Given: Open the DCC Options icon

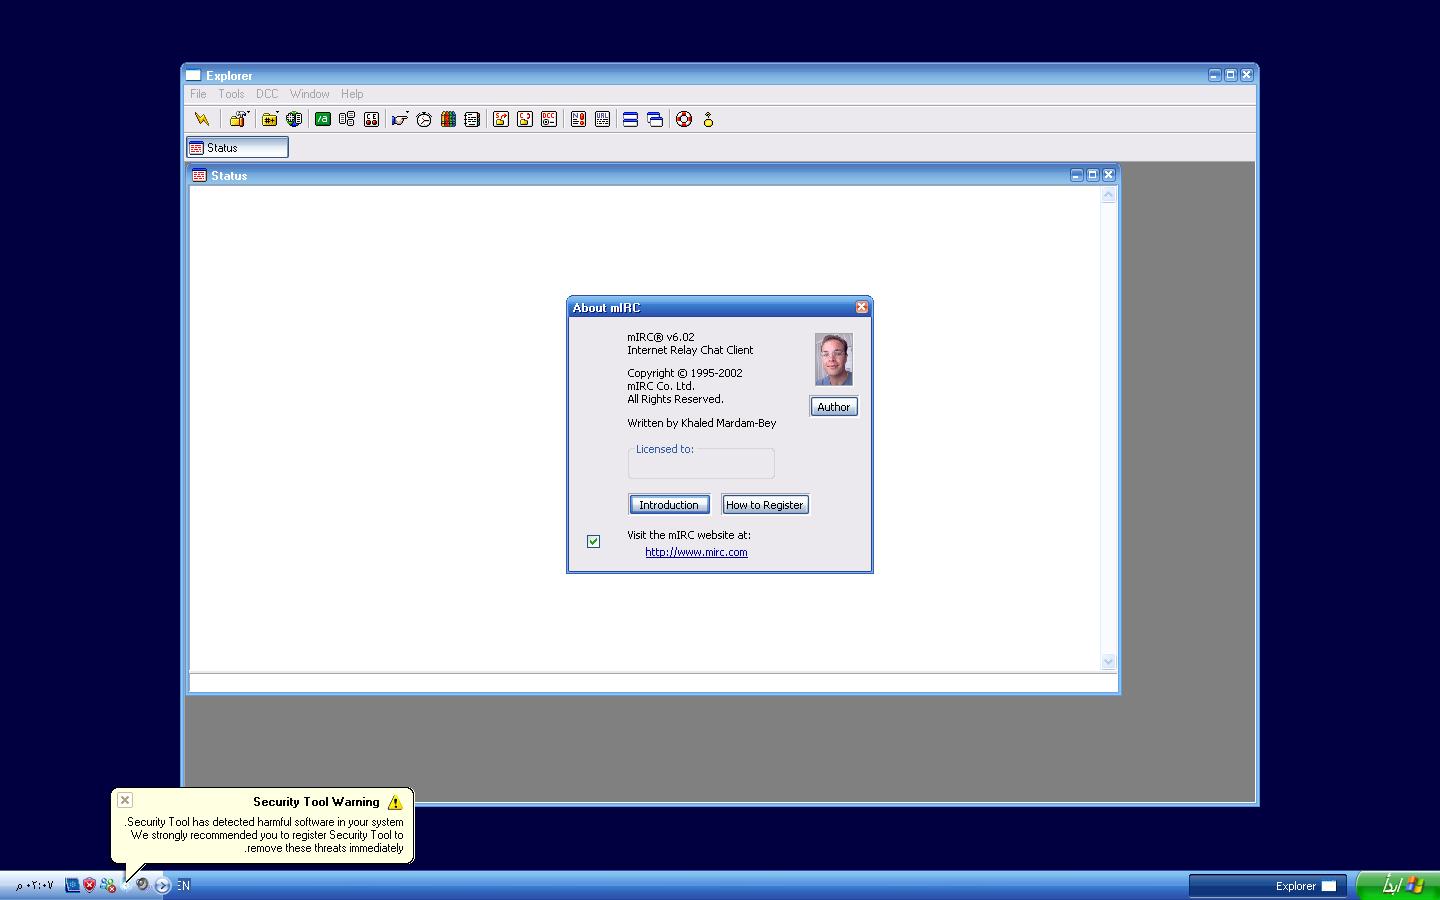Looking at the screenshot, I should 549,119.
